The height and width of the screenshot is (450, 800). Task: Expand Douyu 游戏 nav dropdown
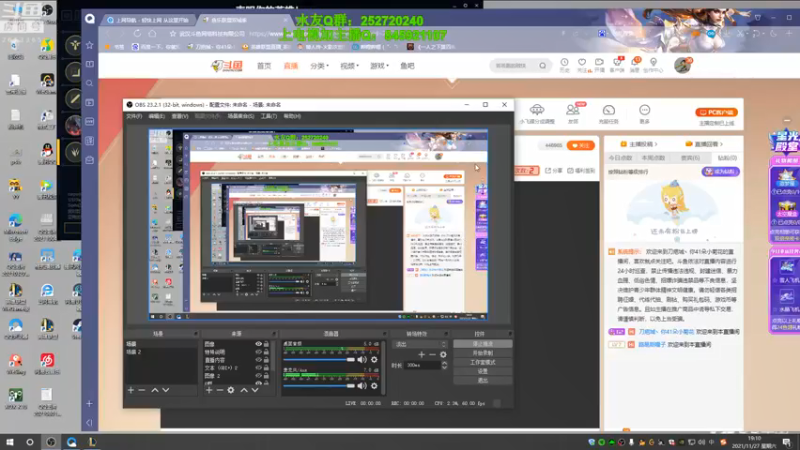click(x=380, y=66)
